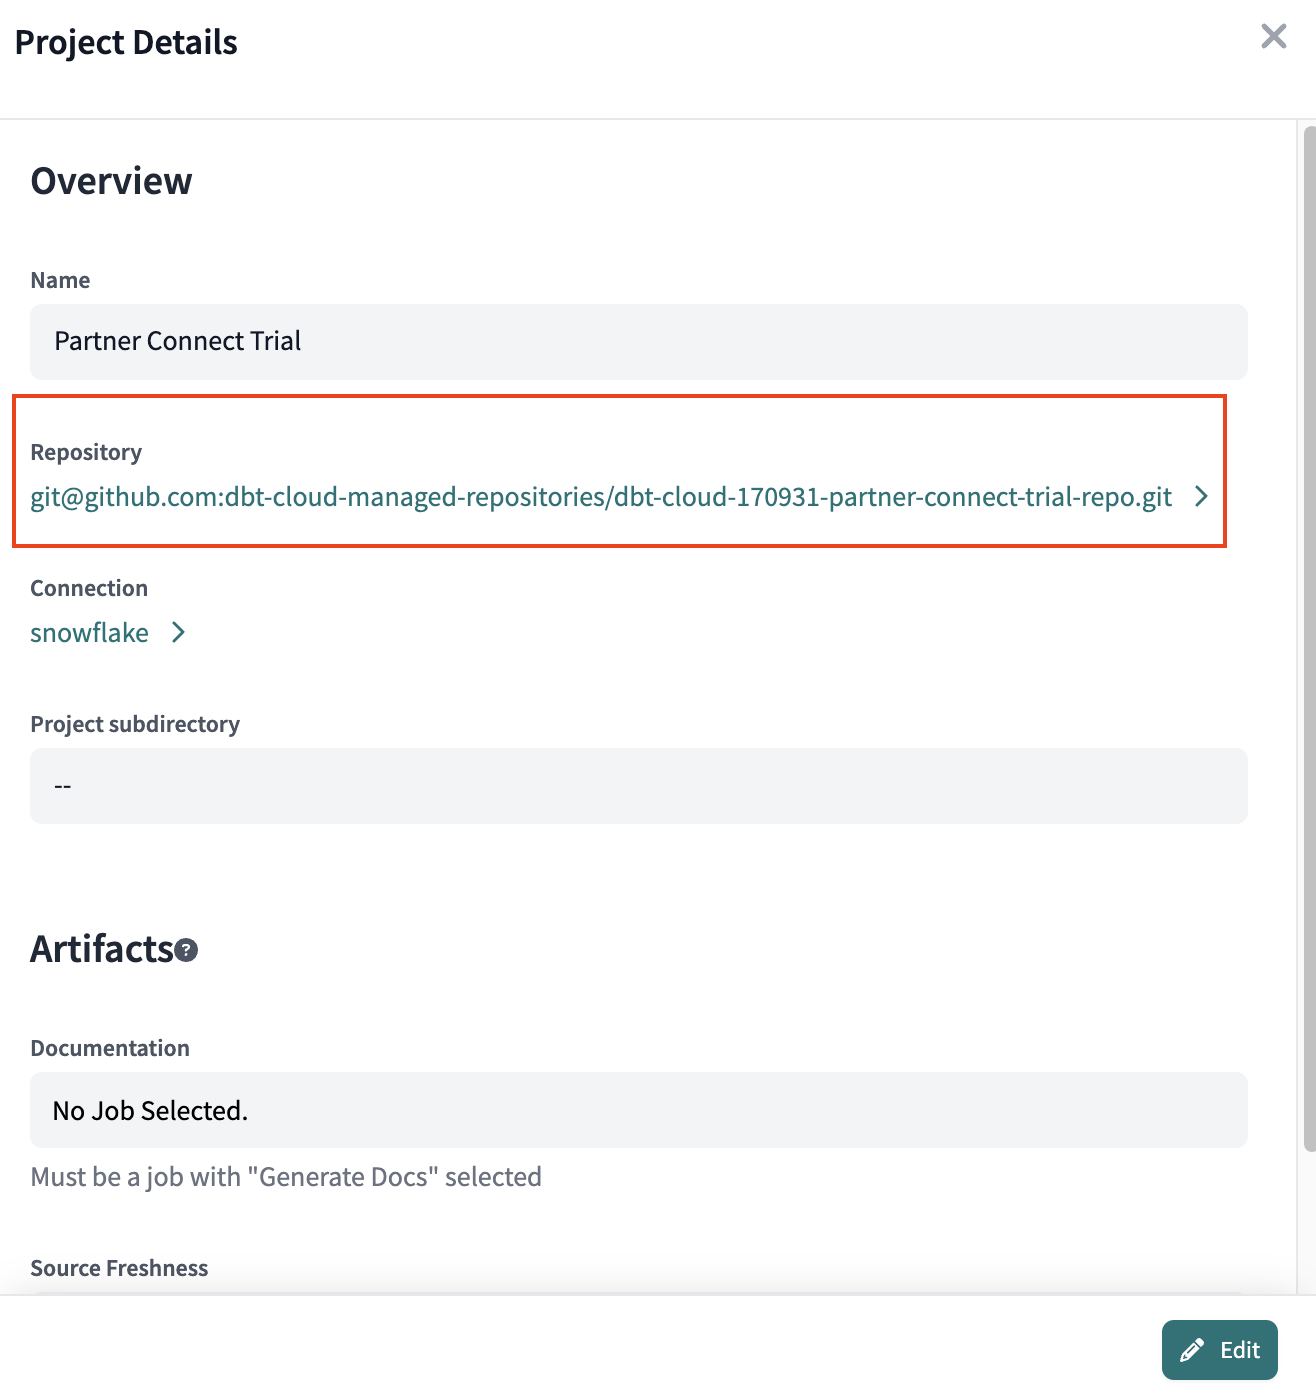Click the Edit button

point(1219,1349)
